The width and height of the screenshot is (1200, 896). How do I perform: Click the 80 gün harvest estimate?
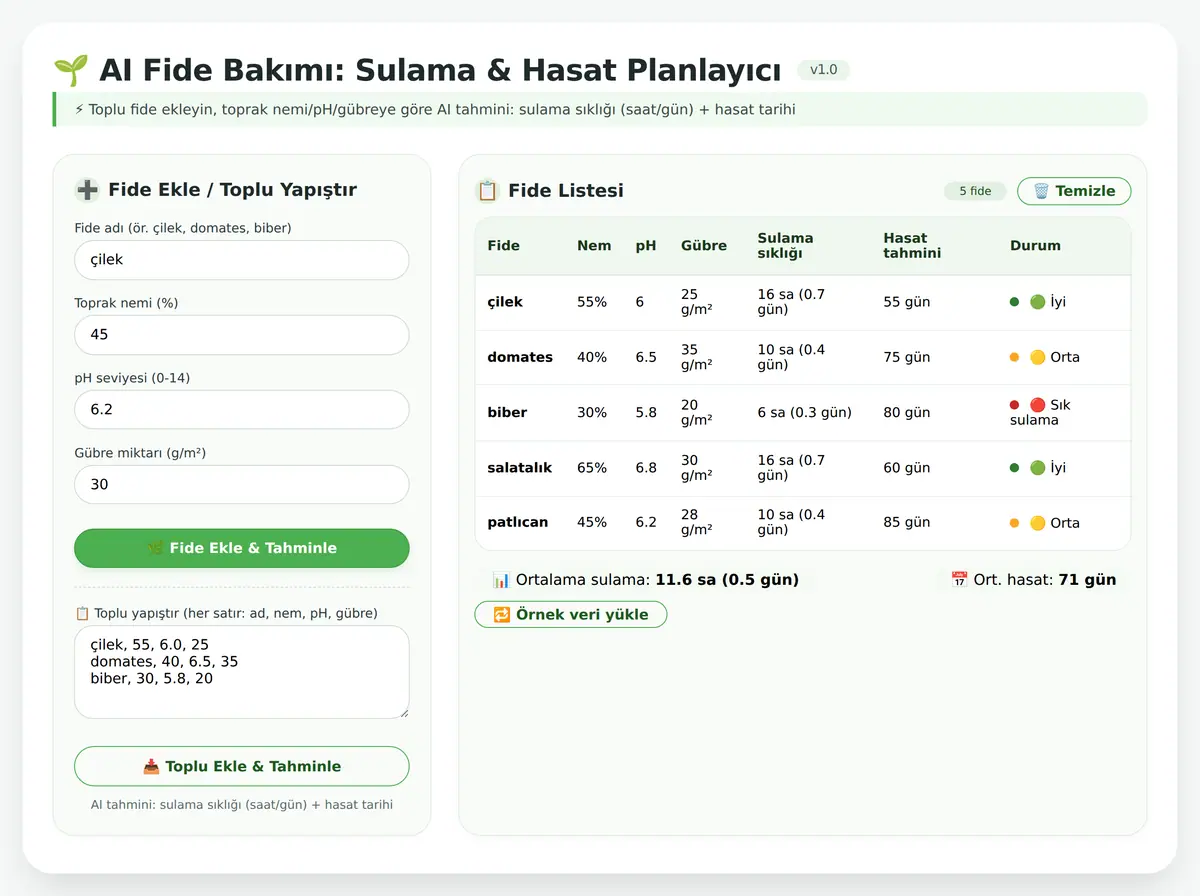coord(907,412)
